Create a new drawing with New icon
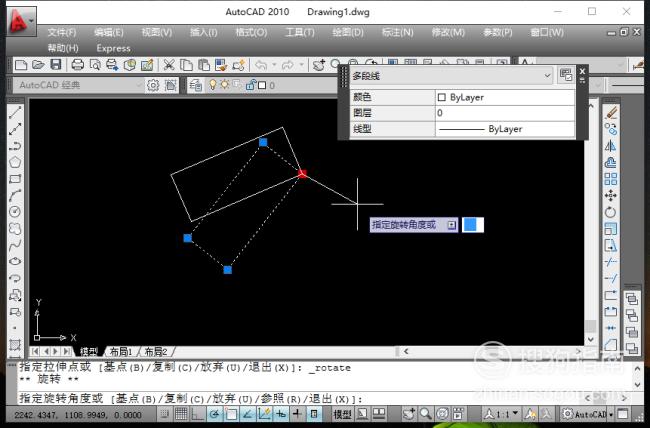Viewport: 650px width, 428px height. coord(21,65)
